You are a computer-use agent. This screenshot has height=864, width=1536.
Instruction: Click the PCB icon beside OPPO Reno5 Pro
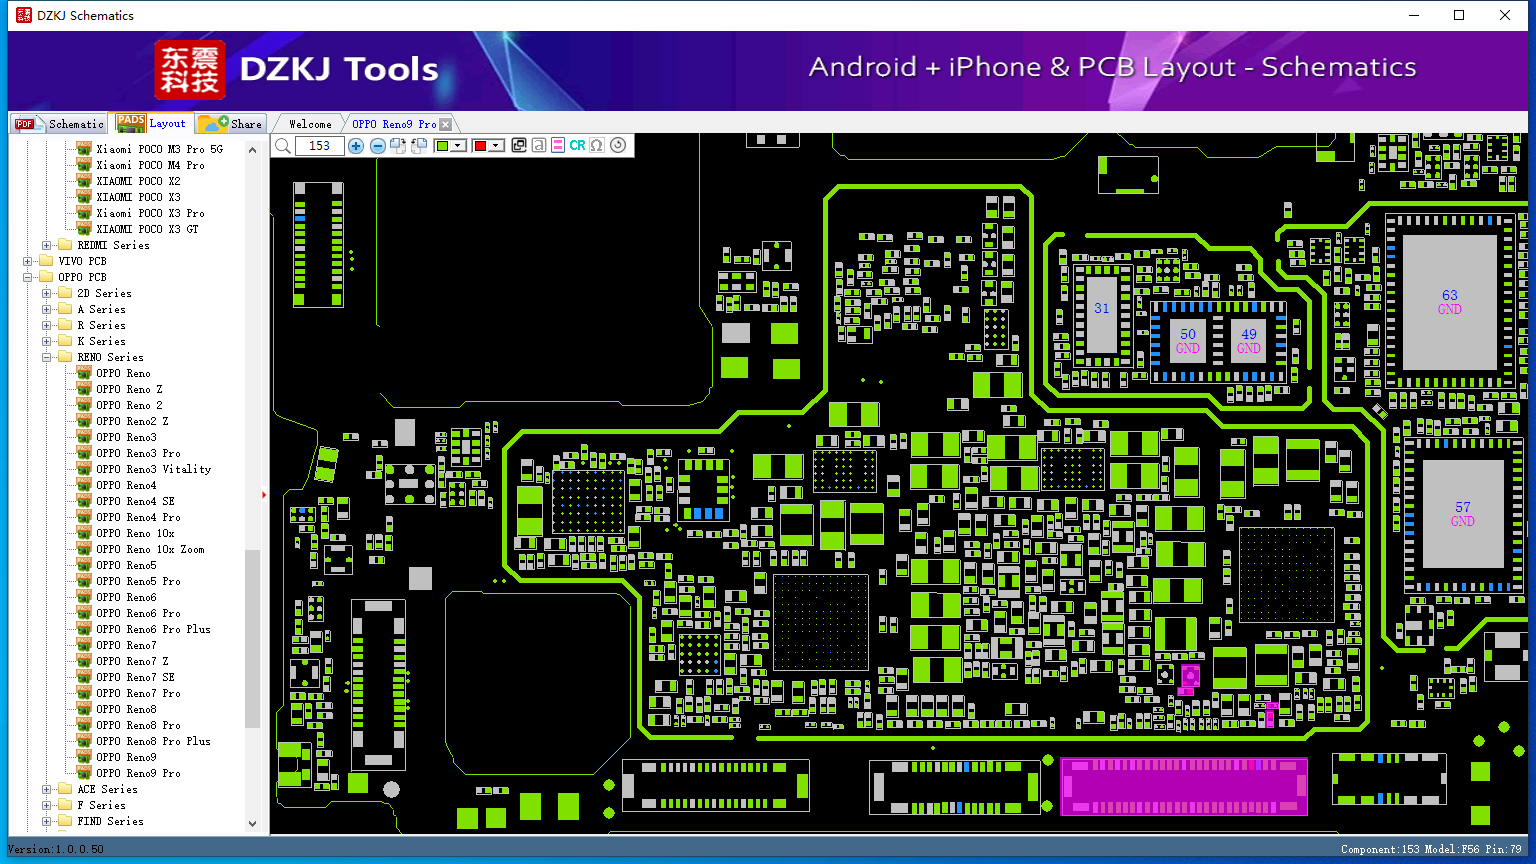click(x=84, y=581)
